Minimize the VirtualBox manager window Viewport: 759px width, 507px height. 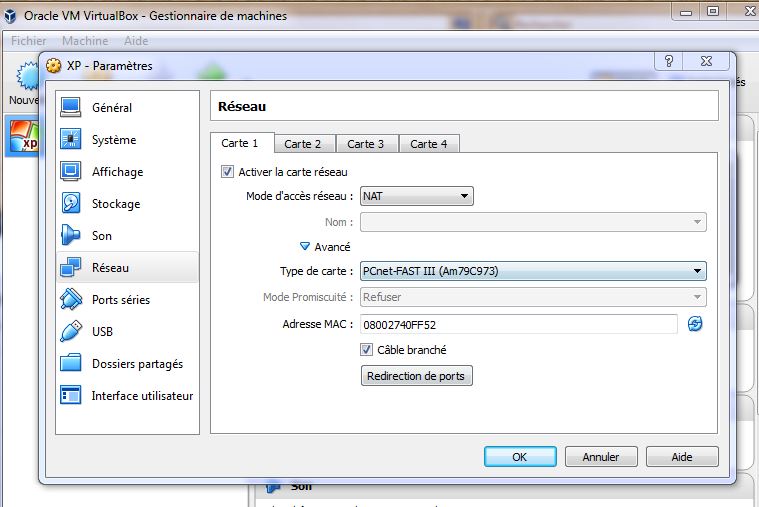point(686,12)
